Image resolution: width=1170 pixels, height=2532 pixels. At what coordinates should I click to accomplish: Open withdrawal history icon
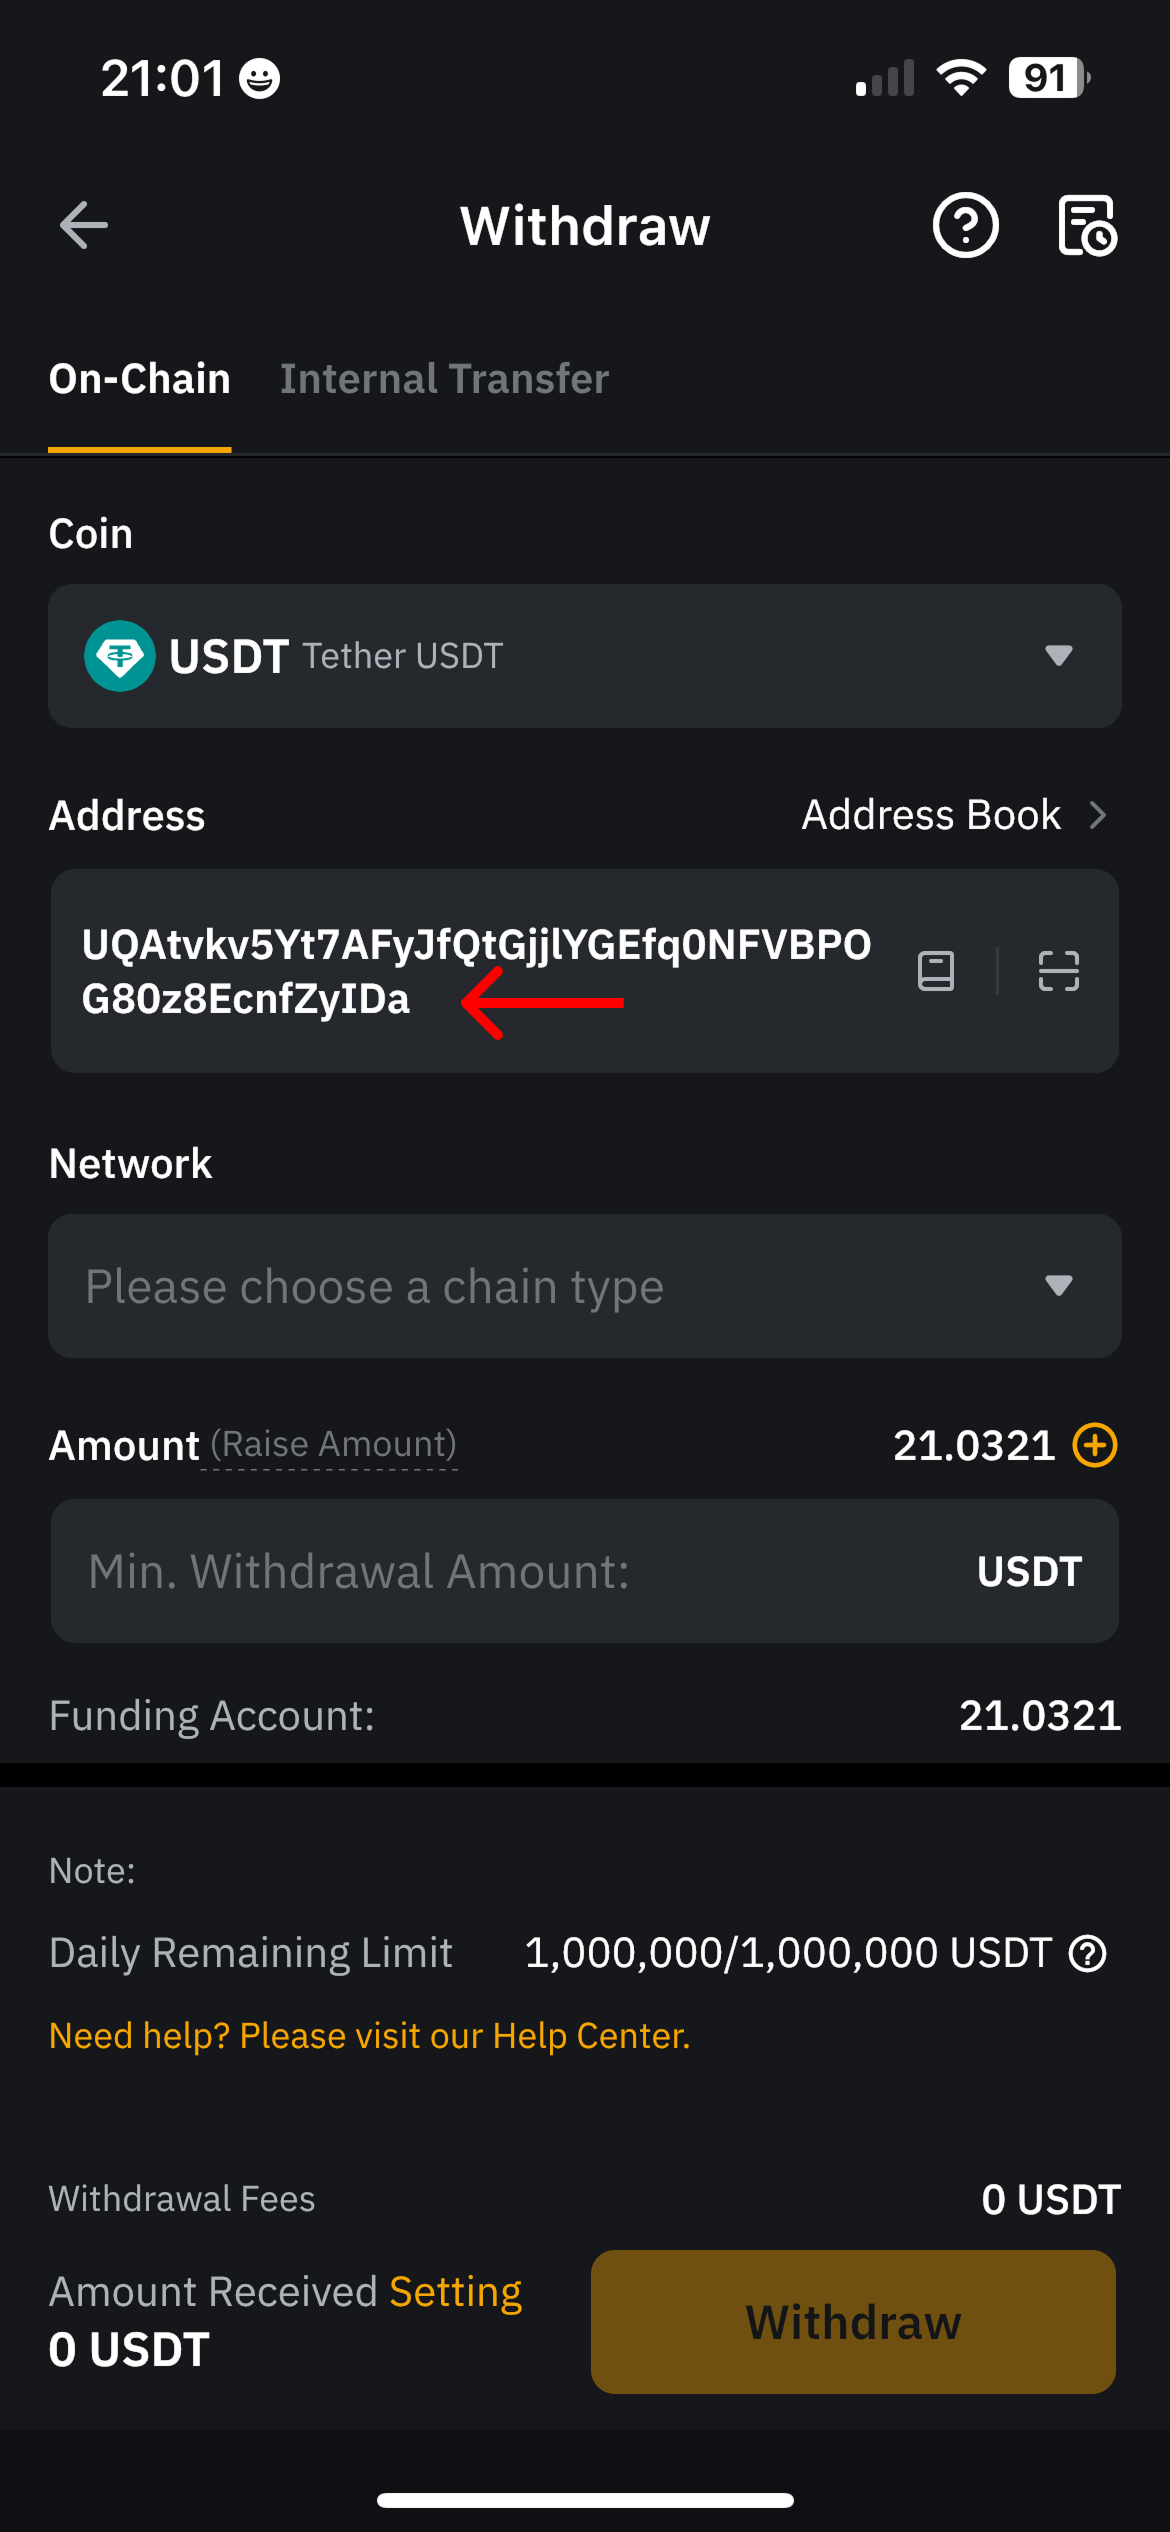[x=1087, y=225]
